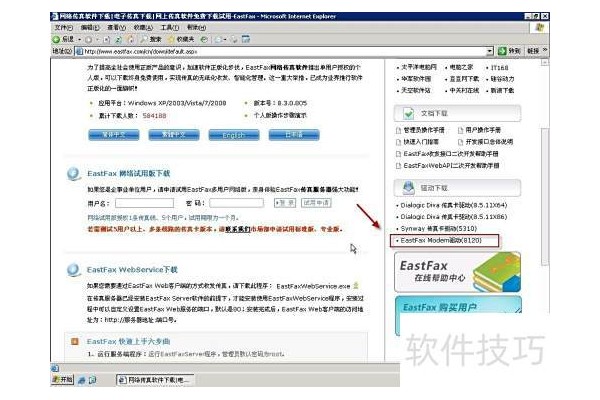Open the 帮助(H) Help menu

tap(196, 28)
